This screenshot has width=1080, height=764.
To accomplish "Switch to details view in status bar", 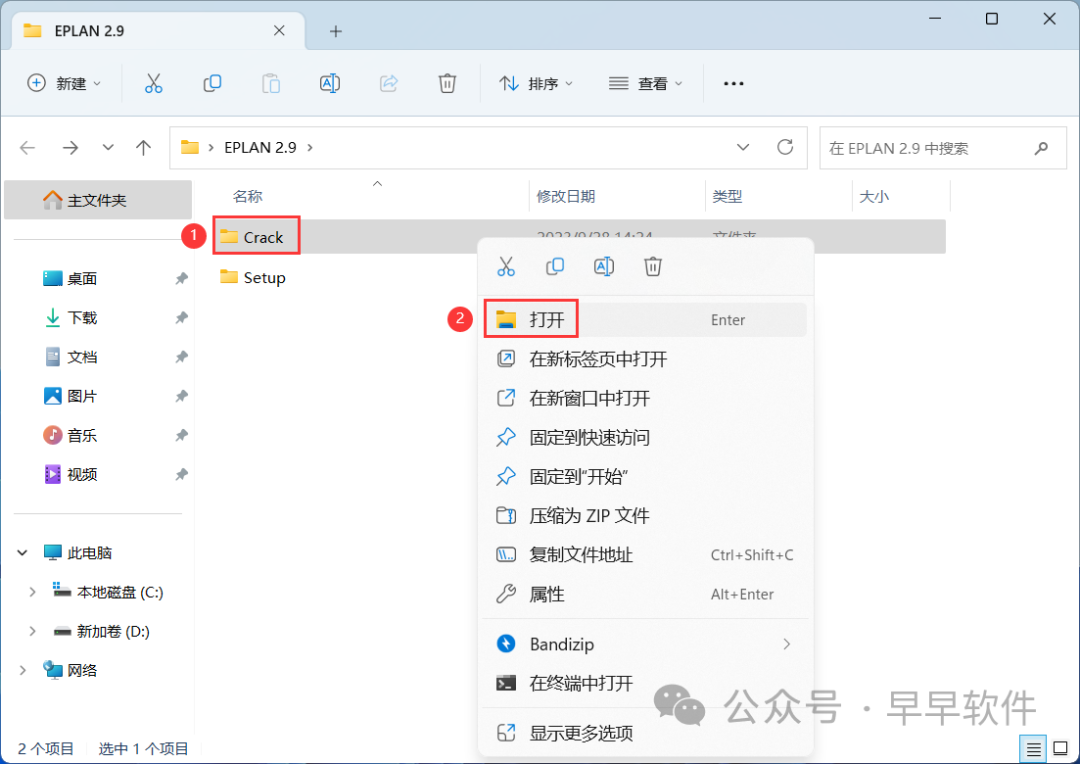I will pyautogui.click(x=1034, y=748).
